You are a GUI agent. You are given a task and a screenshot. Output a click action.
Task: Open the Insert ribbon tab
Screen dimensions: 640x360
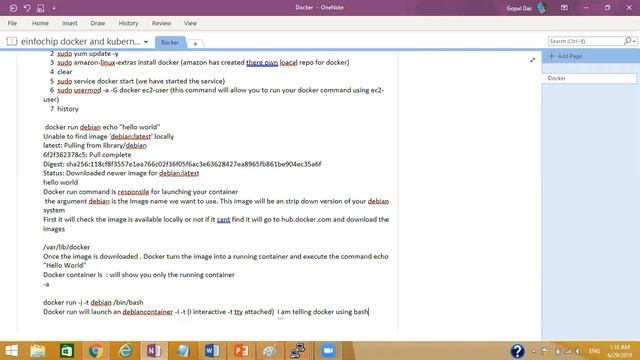click(x=69, y=23)
